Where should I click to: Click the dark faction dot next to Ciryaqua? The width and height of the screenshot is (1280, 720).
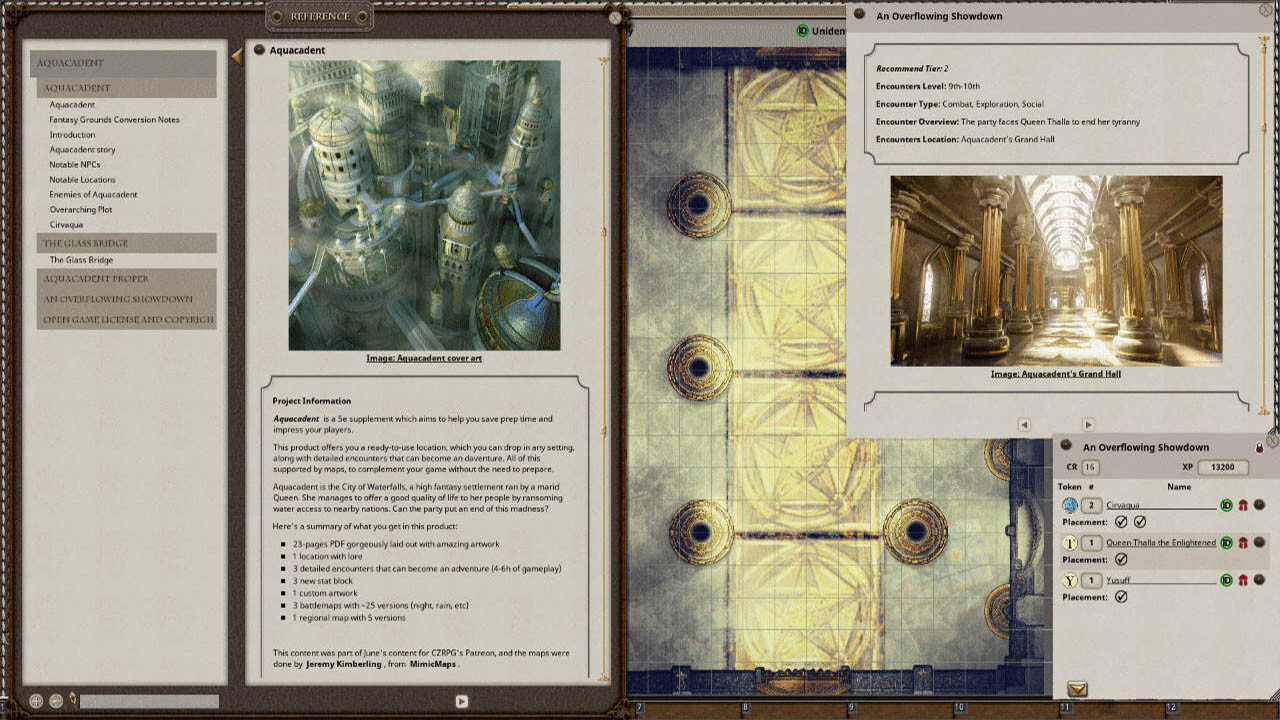coord(1260,506)
